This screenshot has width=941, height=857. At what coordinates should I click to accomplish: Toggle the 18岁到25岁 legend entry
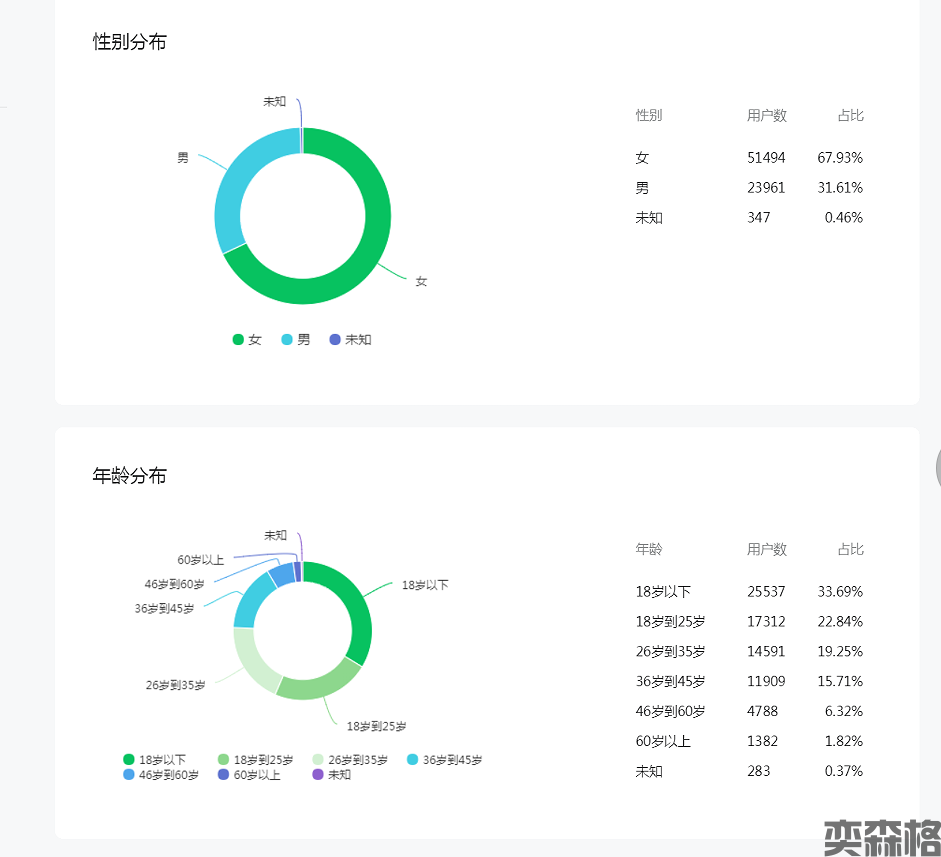pyautogui.click(x=255, y=760)
